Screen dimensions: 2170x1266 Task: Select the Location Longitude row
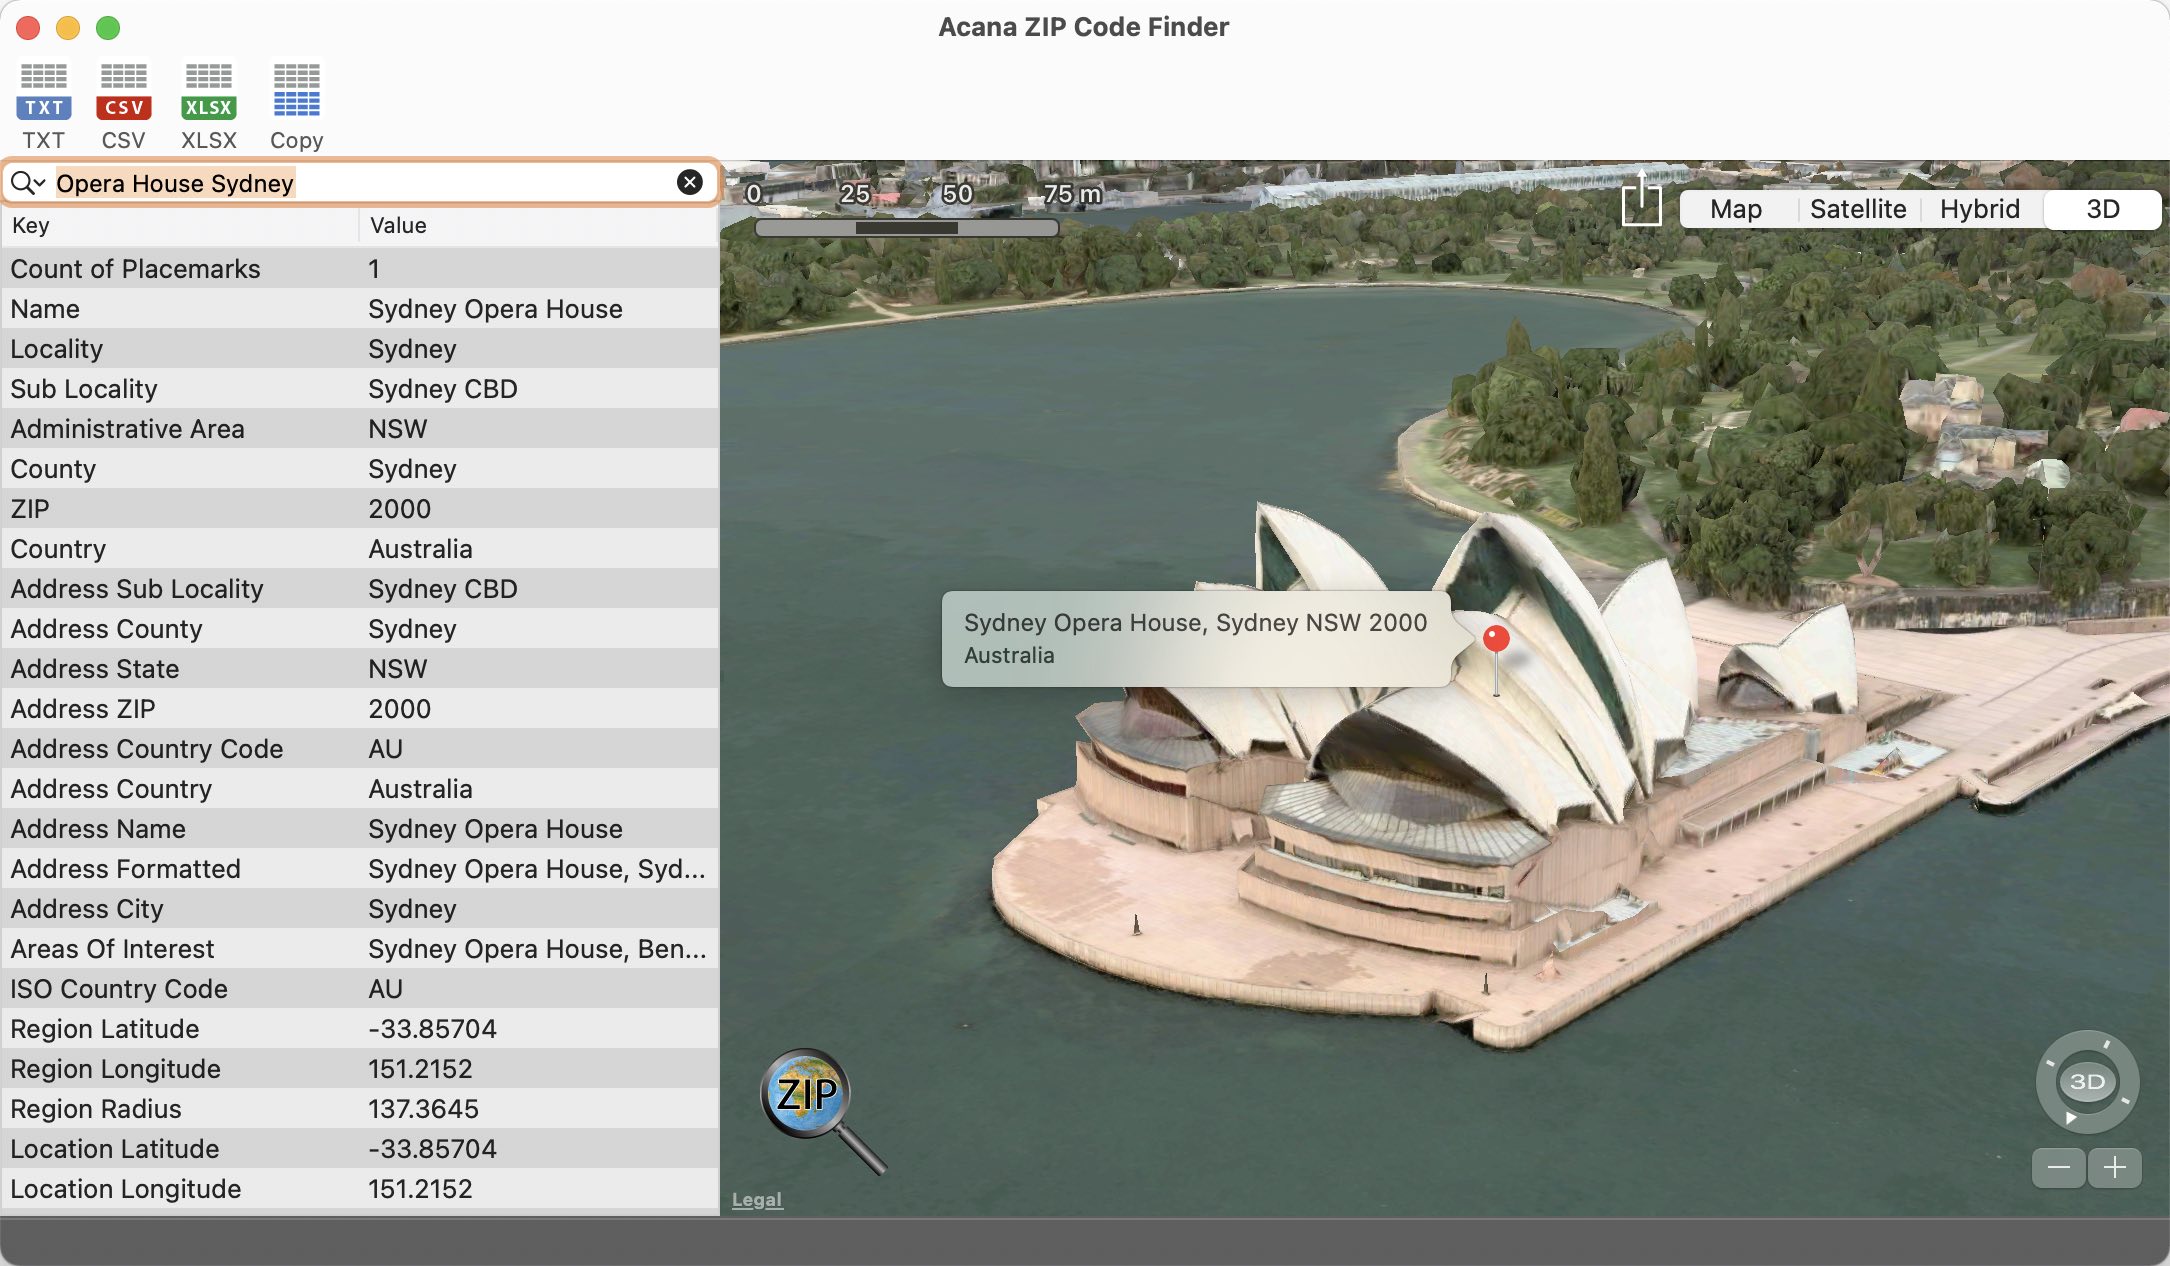pyautogui.click(x=360, y=1189)
